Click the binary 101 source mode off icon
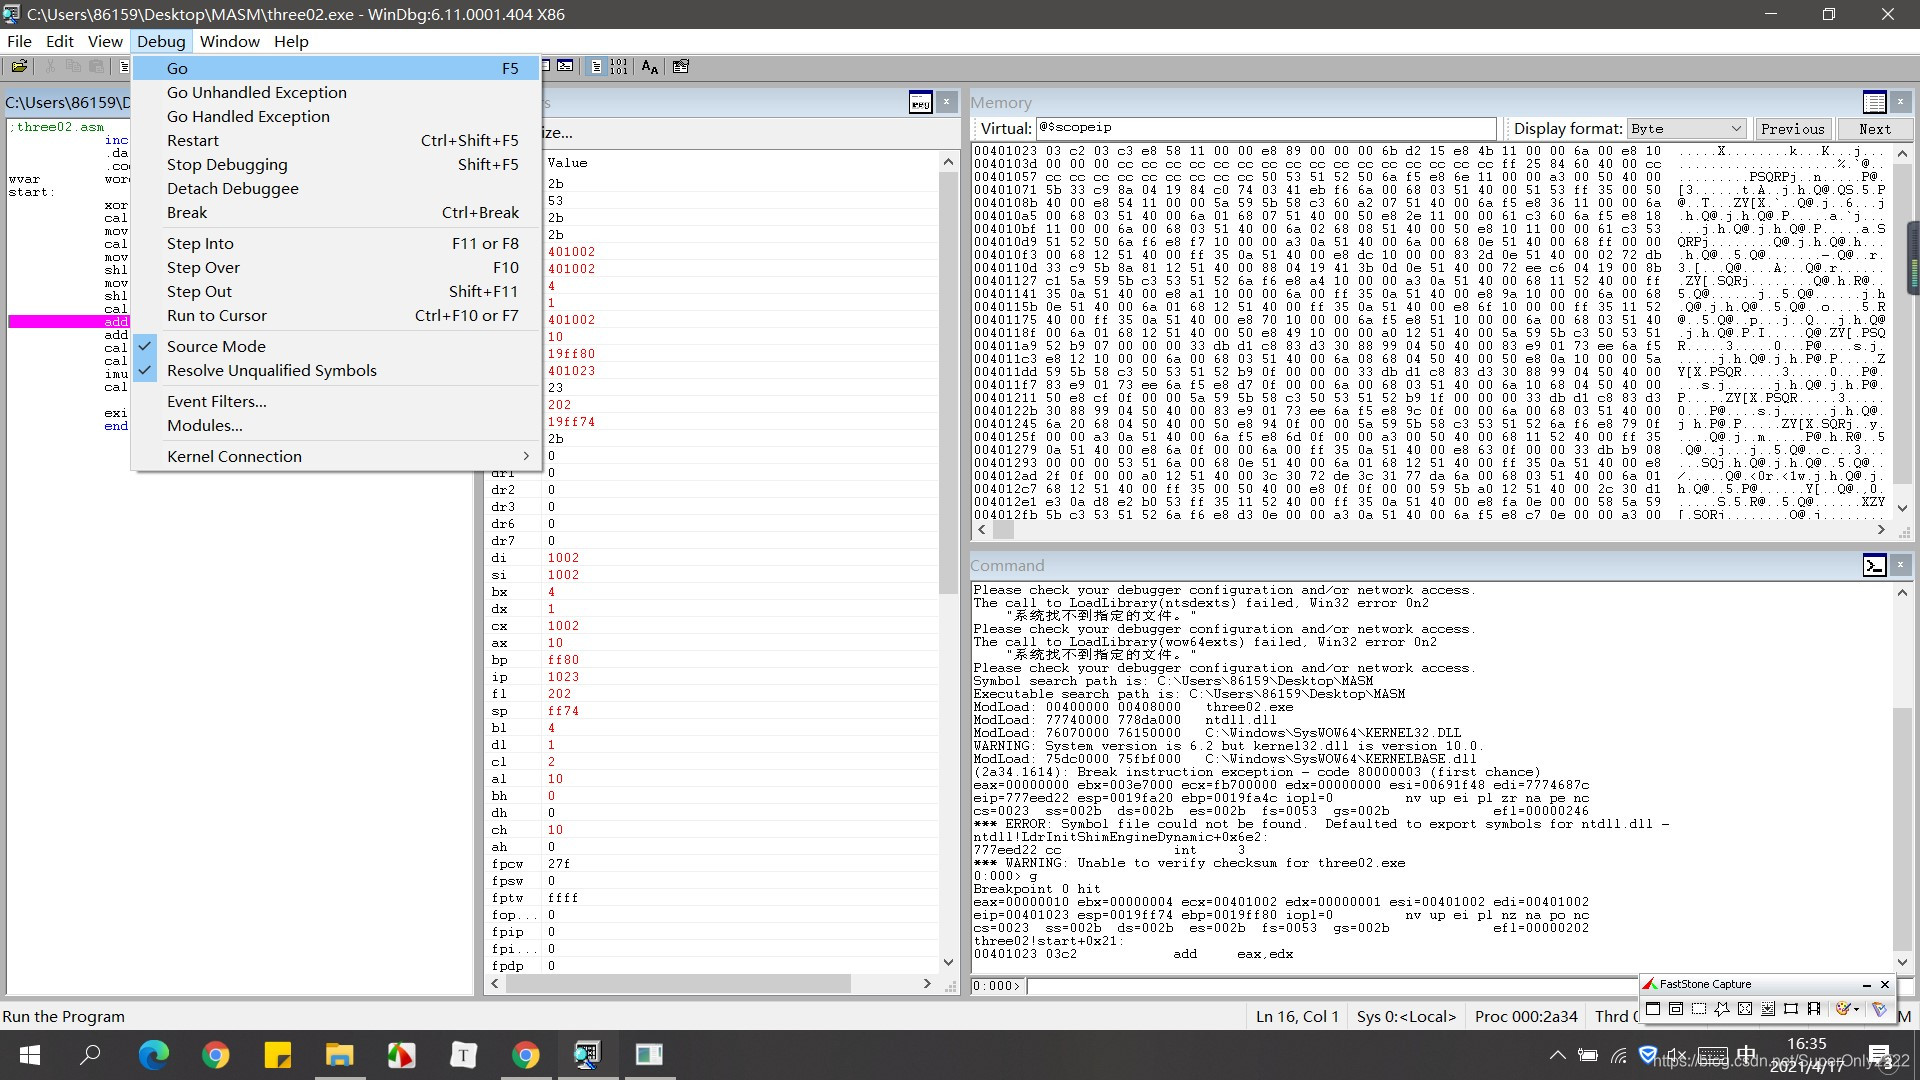 point(619,67)
